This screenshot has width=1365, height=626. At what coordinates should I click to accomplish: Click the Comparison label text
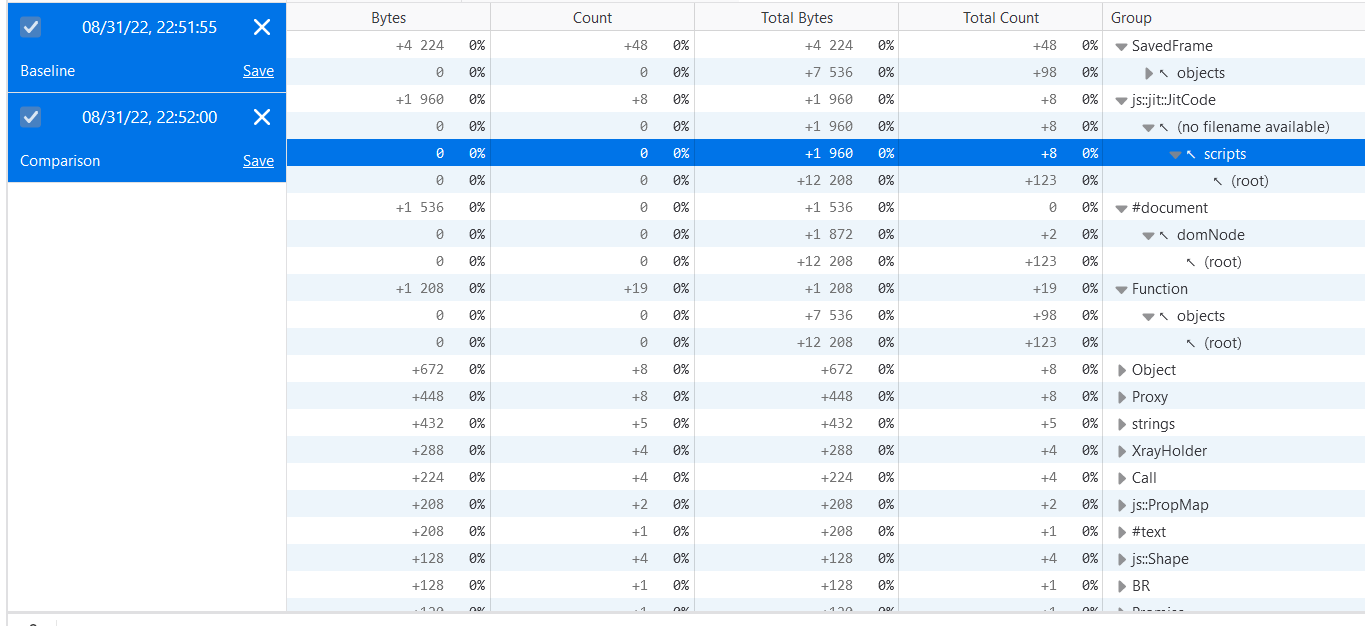pos(60,161)
